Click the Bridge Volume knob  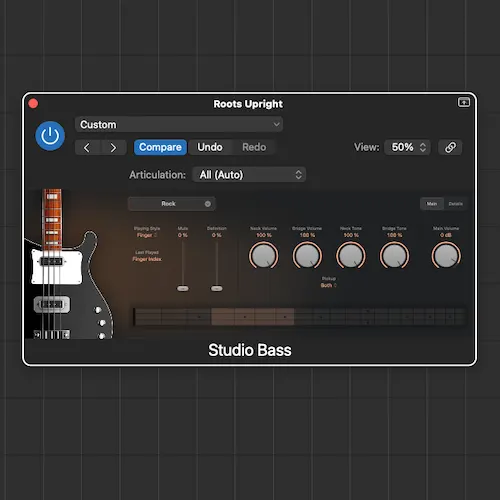307,256
